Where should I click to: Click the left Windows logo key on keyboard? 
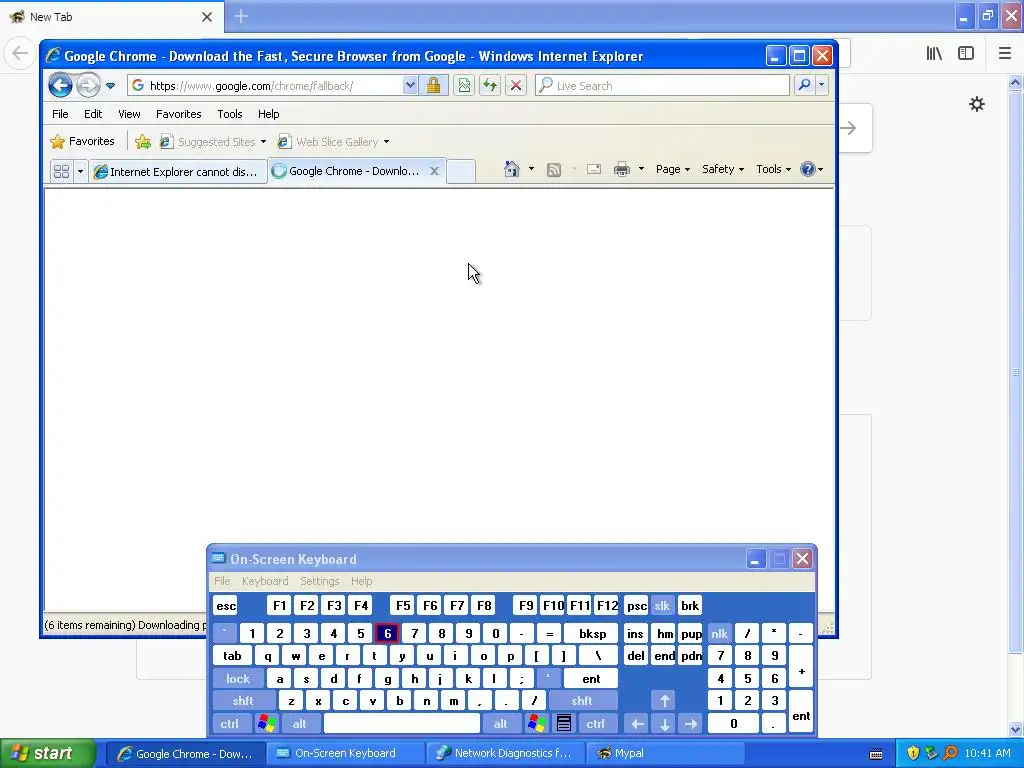pyautogui.click(x=266, y=723)
